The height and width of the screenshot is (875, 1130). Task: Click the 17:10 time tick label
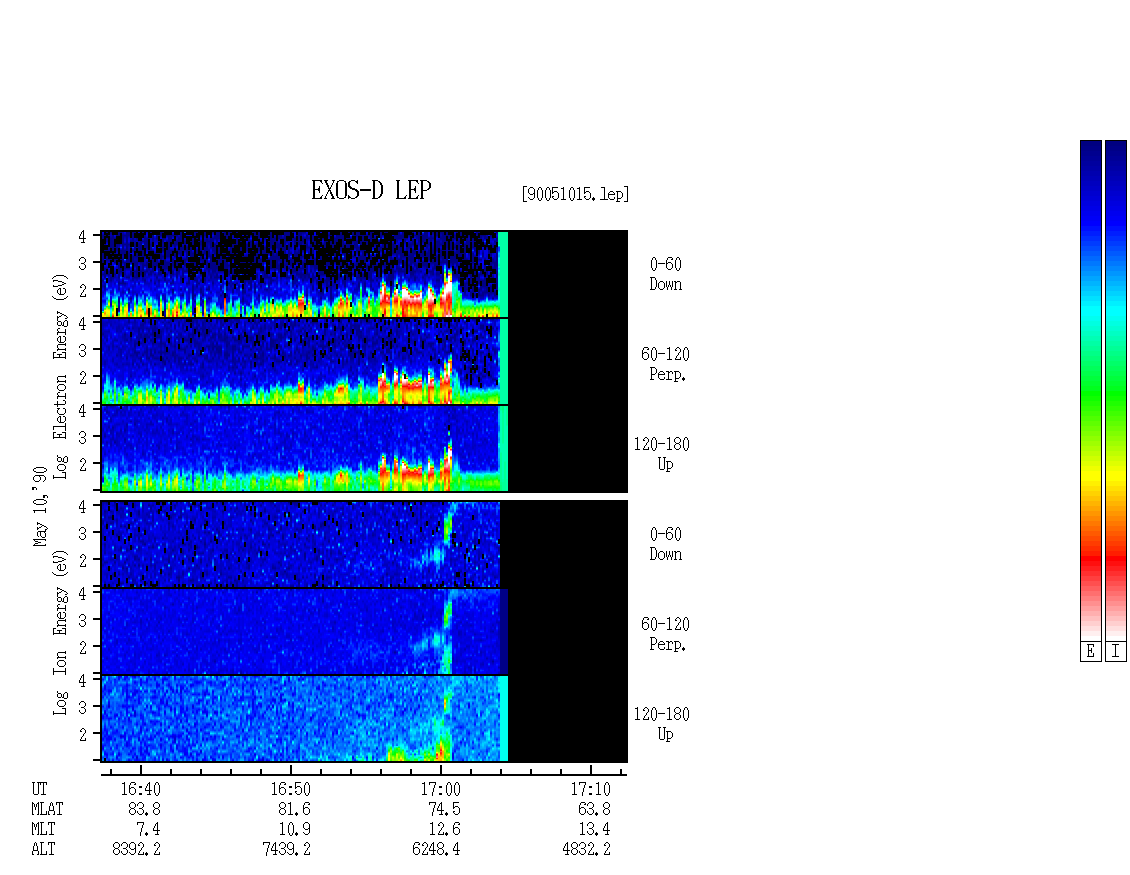(x=590, y=789)
